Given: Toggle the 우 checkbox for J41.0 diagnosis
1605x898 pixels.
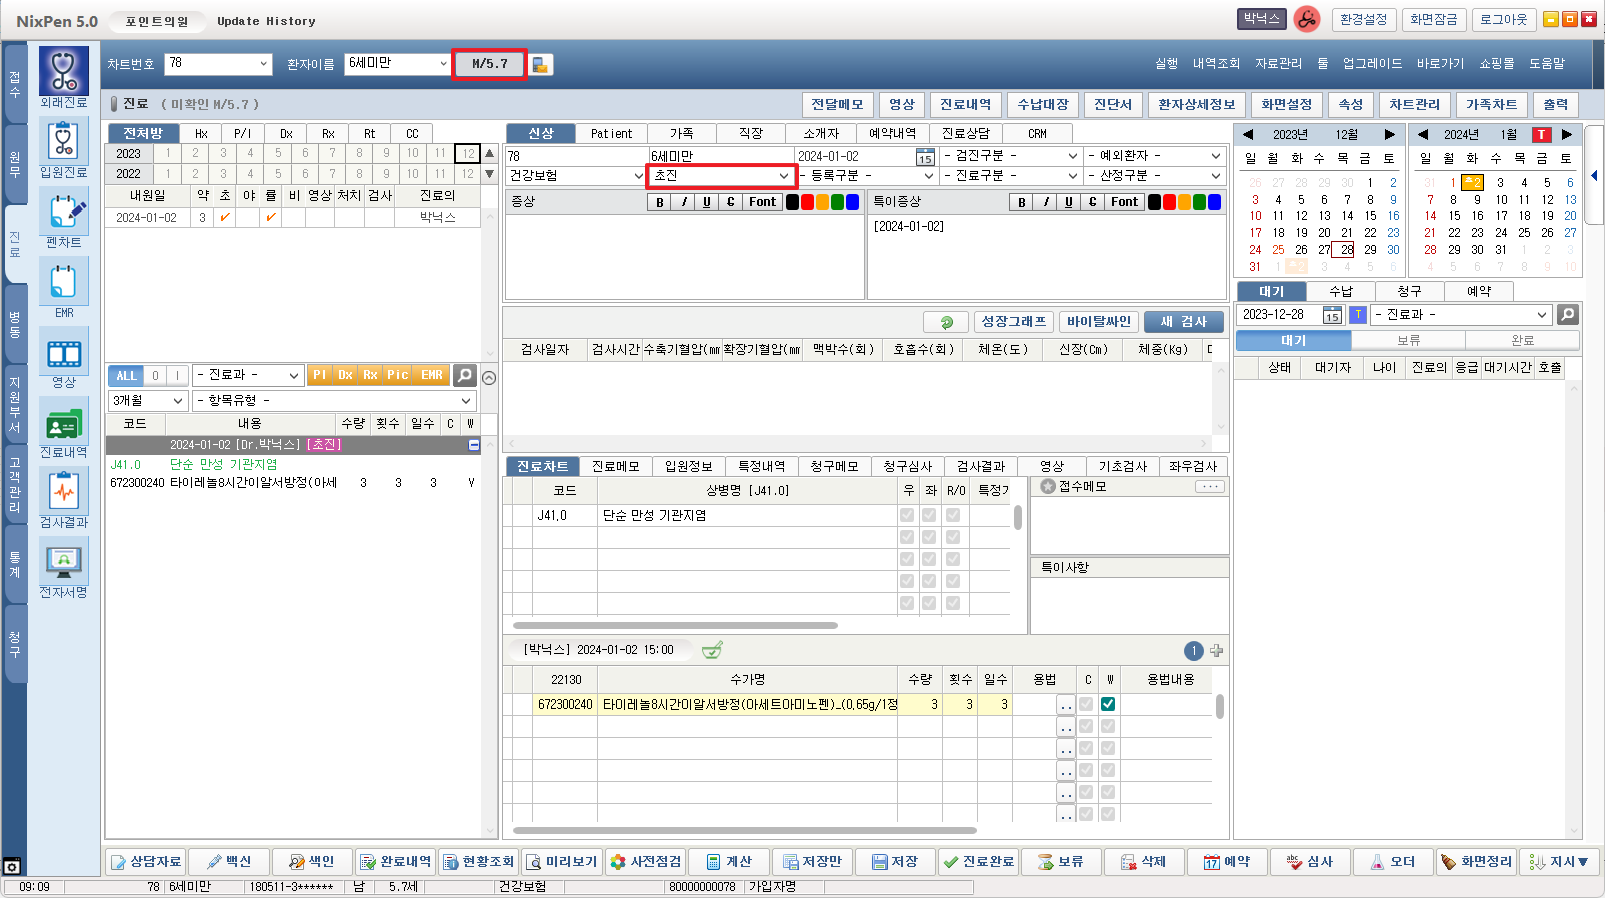Looking at the screenshot, I should [x=907, y=515].
